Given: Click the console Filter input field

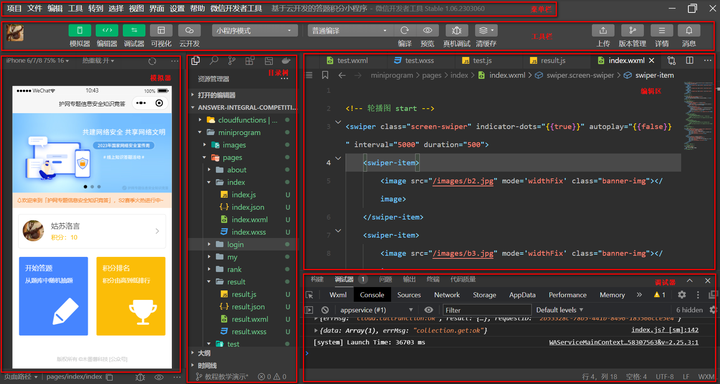Looking at the screenshot, I should click(487, 310).
